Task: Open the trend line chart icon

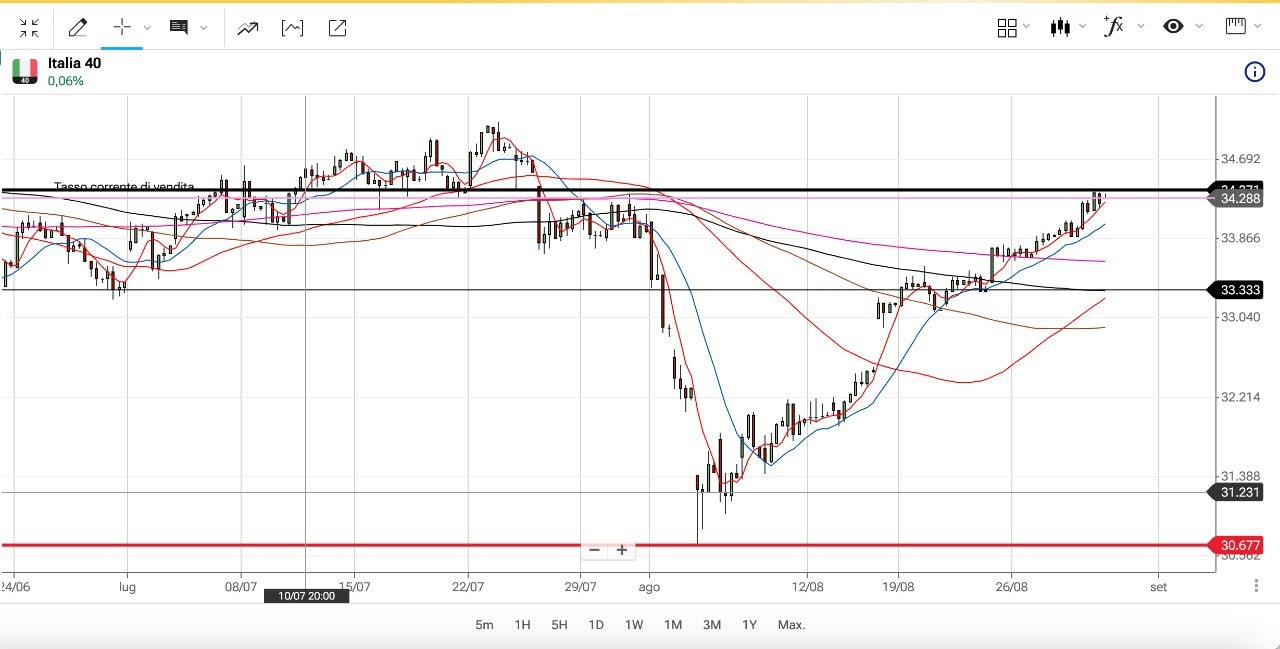Action: click(x=247, y=28)
